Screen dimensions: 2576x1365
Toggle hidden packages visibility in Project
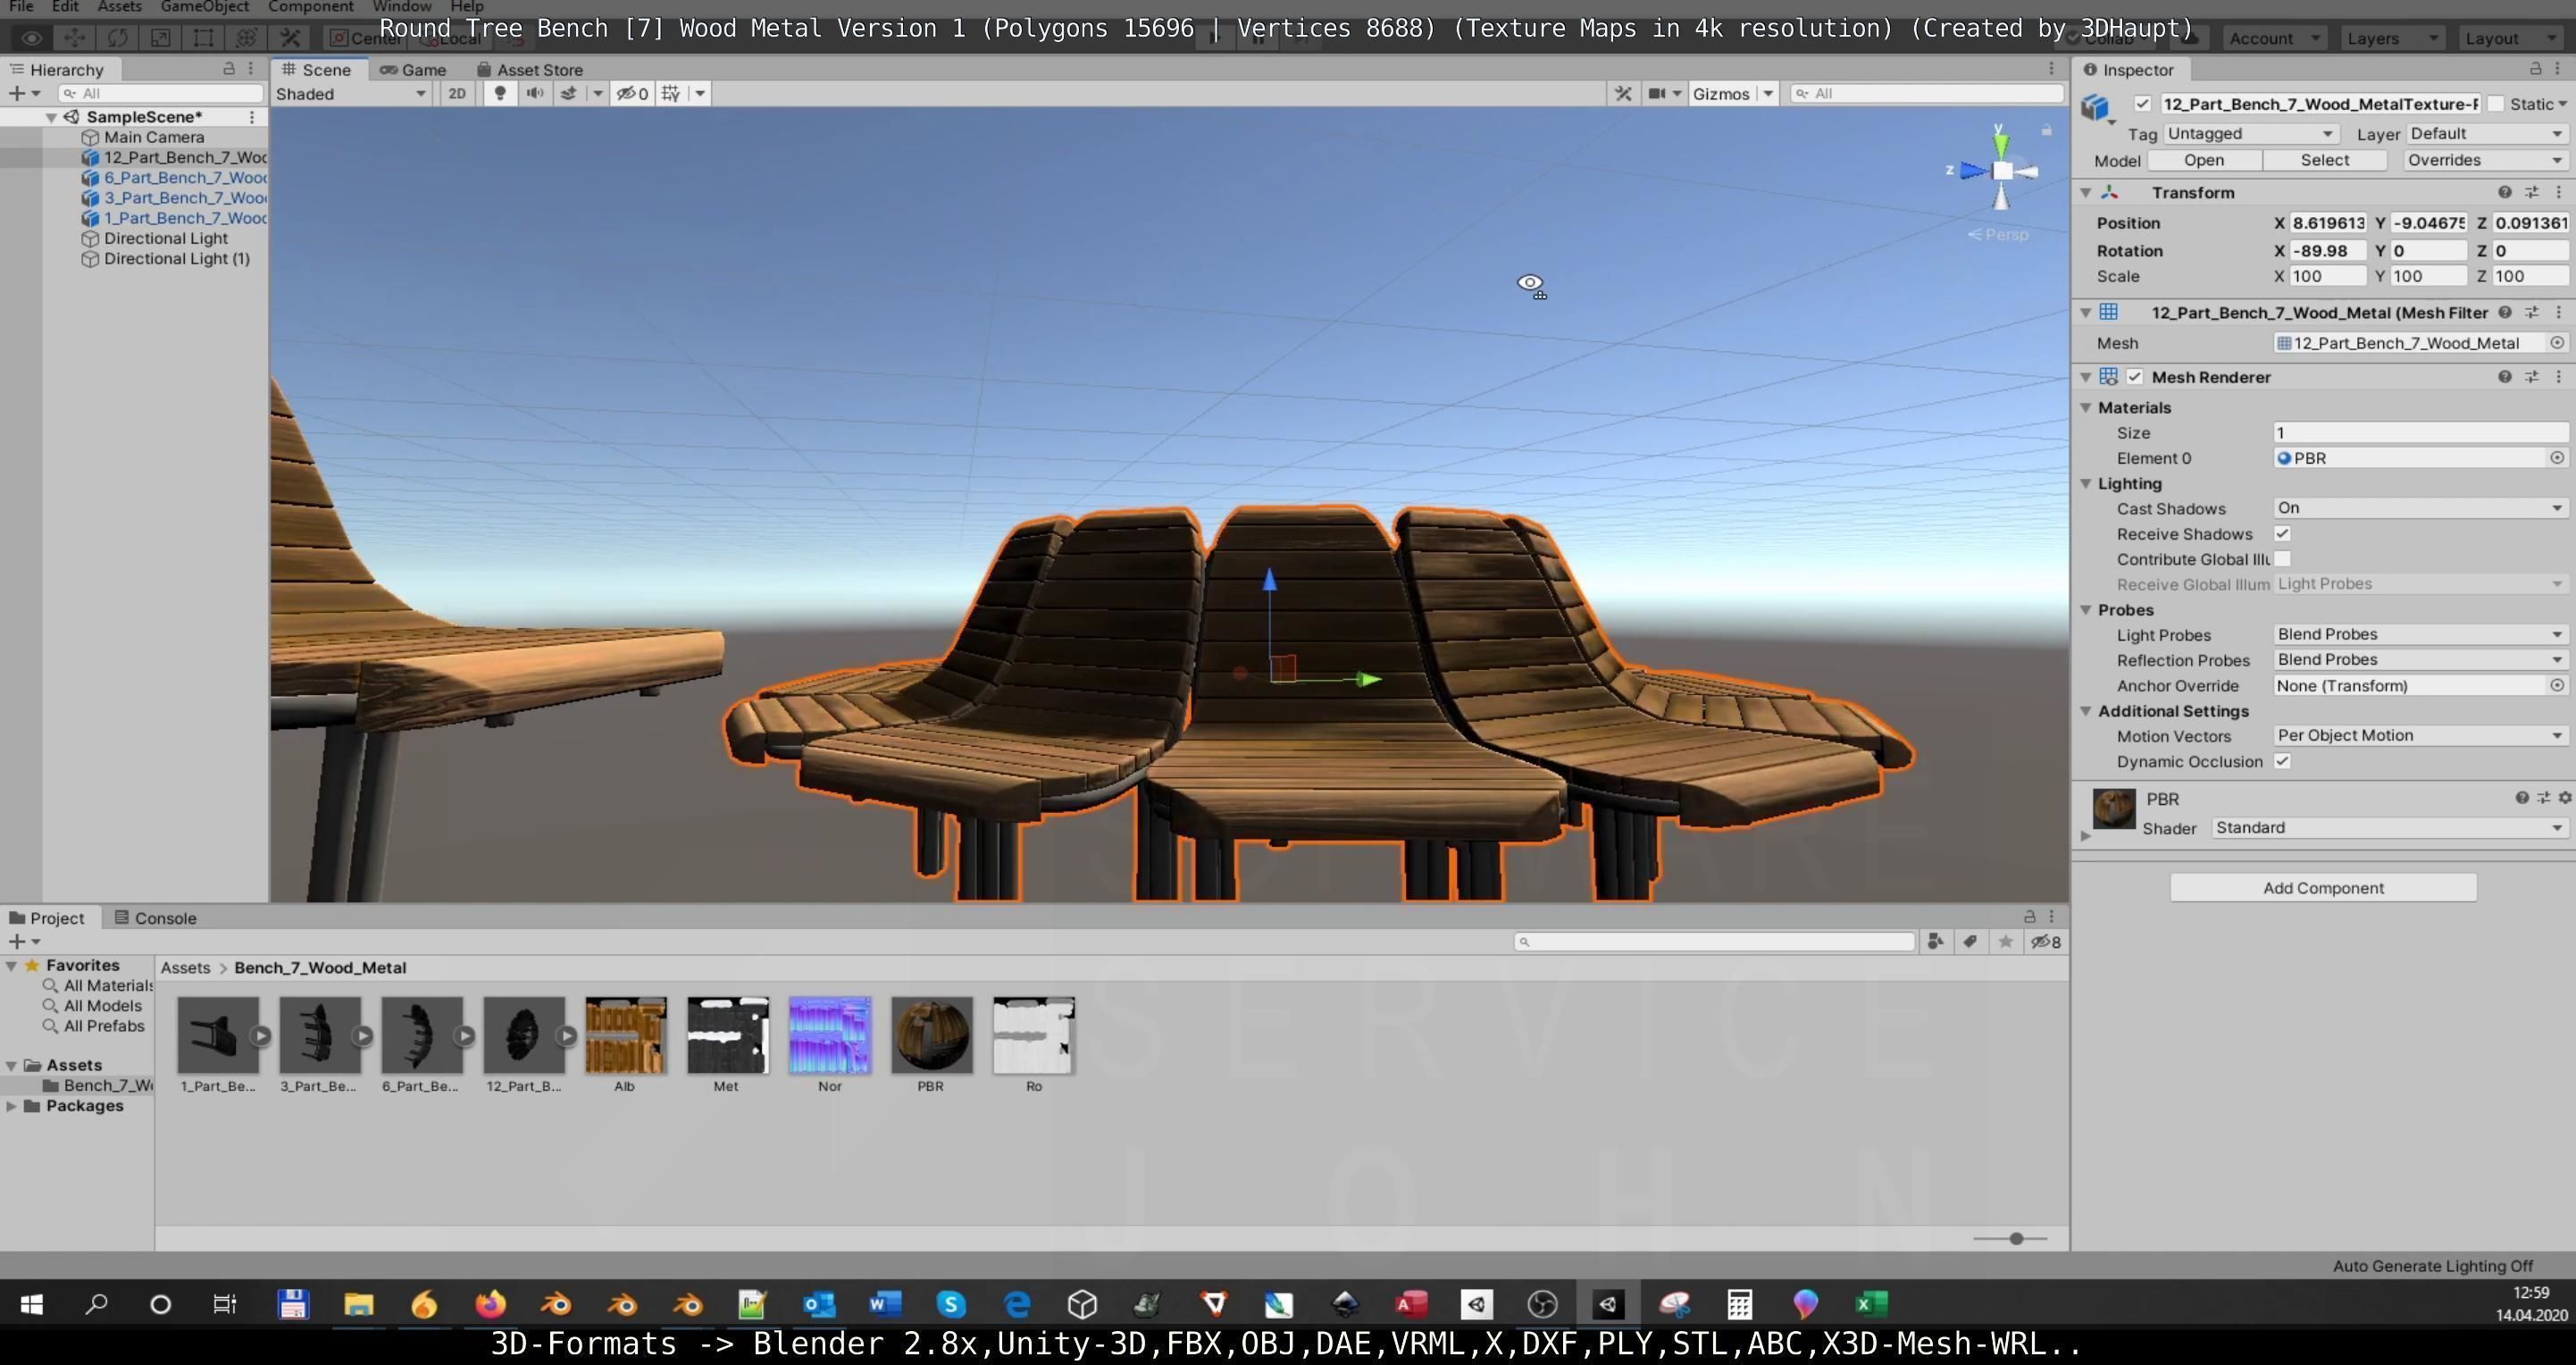pyautogui.click(x=2045, y=942)
